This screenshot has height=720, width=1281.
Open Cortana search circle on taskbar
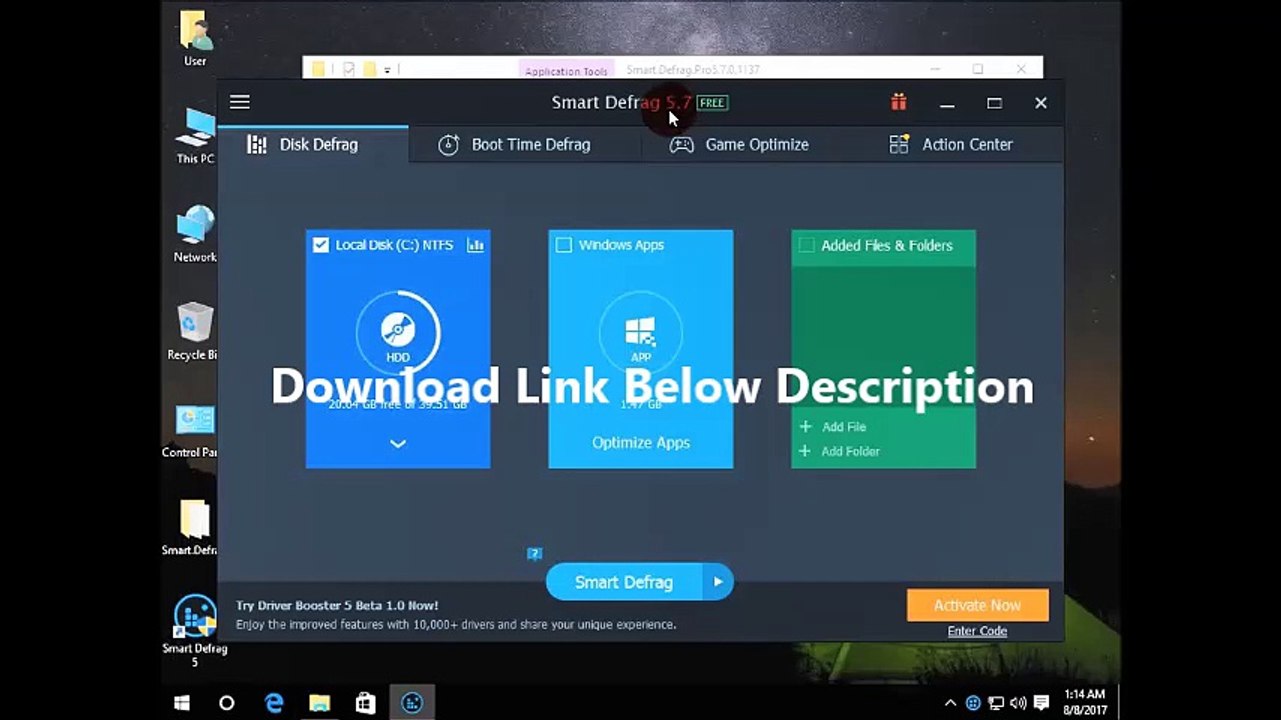[x=227, y=703]
